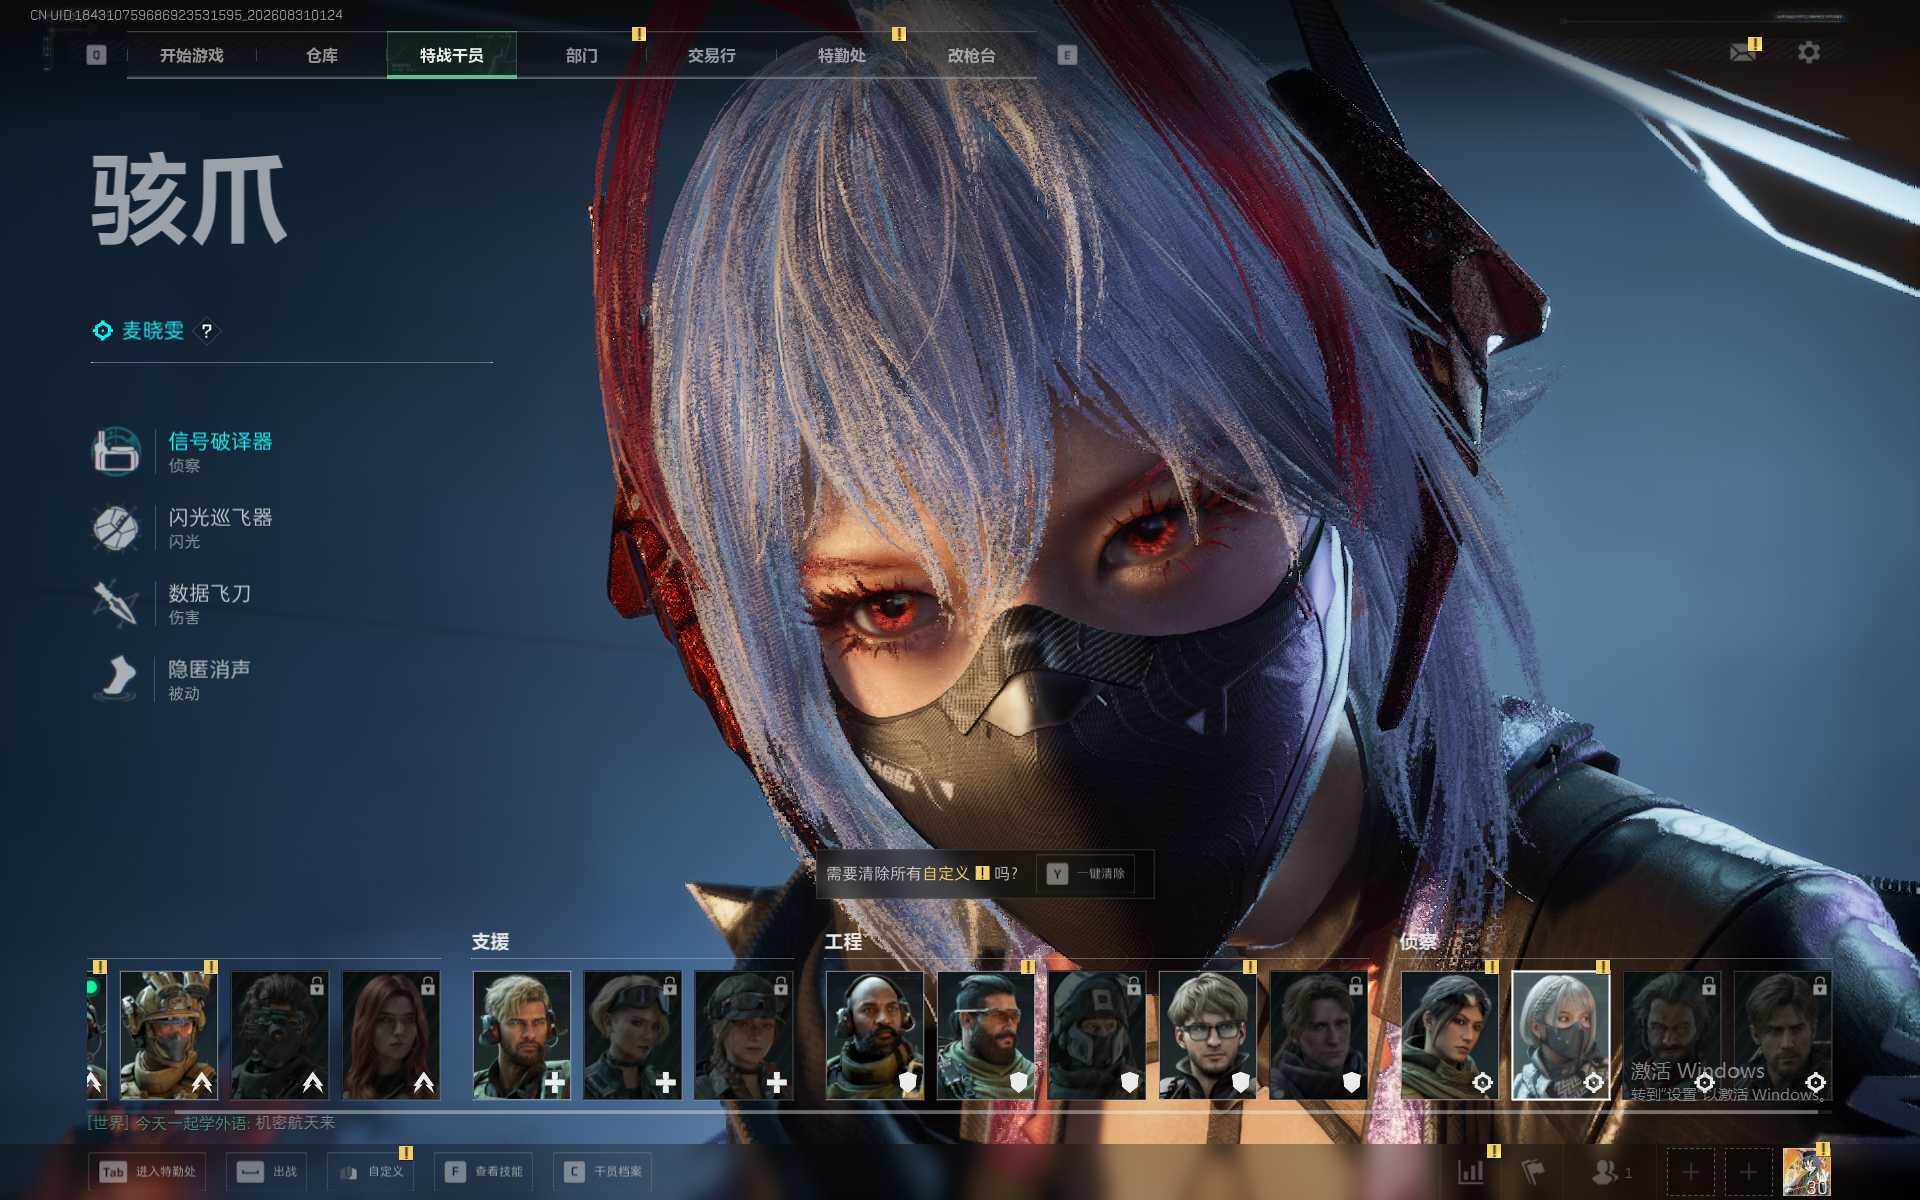Switch to the 开始游戏 tab
Screen dimensions: 1920x1200
[x=192, y=55]
